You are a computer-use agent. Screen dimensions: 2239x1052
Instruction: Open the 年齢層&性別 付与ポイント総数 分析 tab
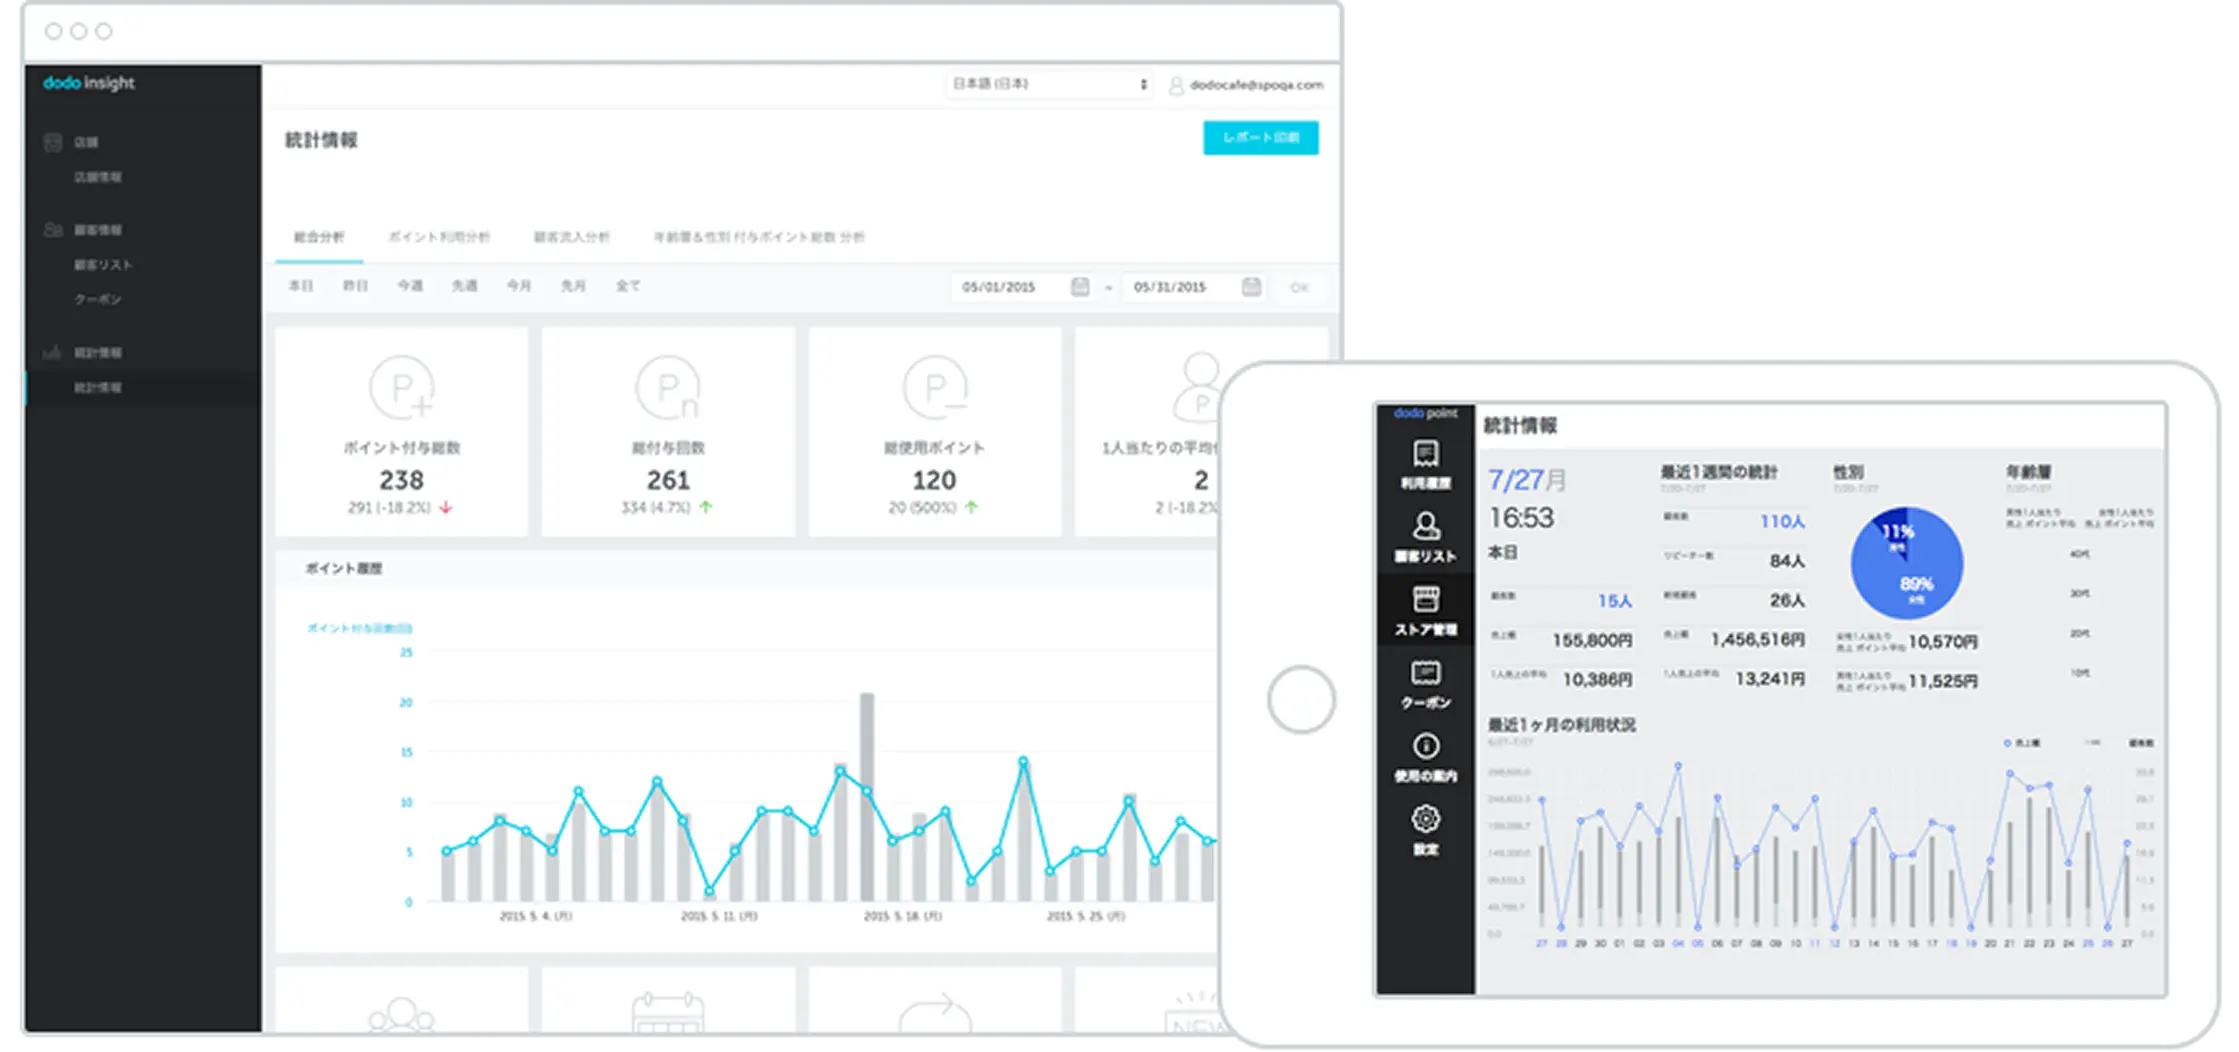click(x=759, y=237)
